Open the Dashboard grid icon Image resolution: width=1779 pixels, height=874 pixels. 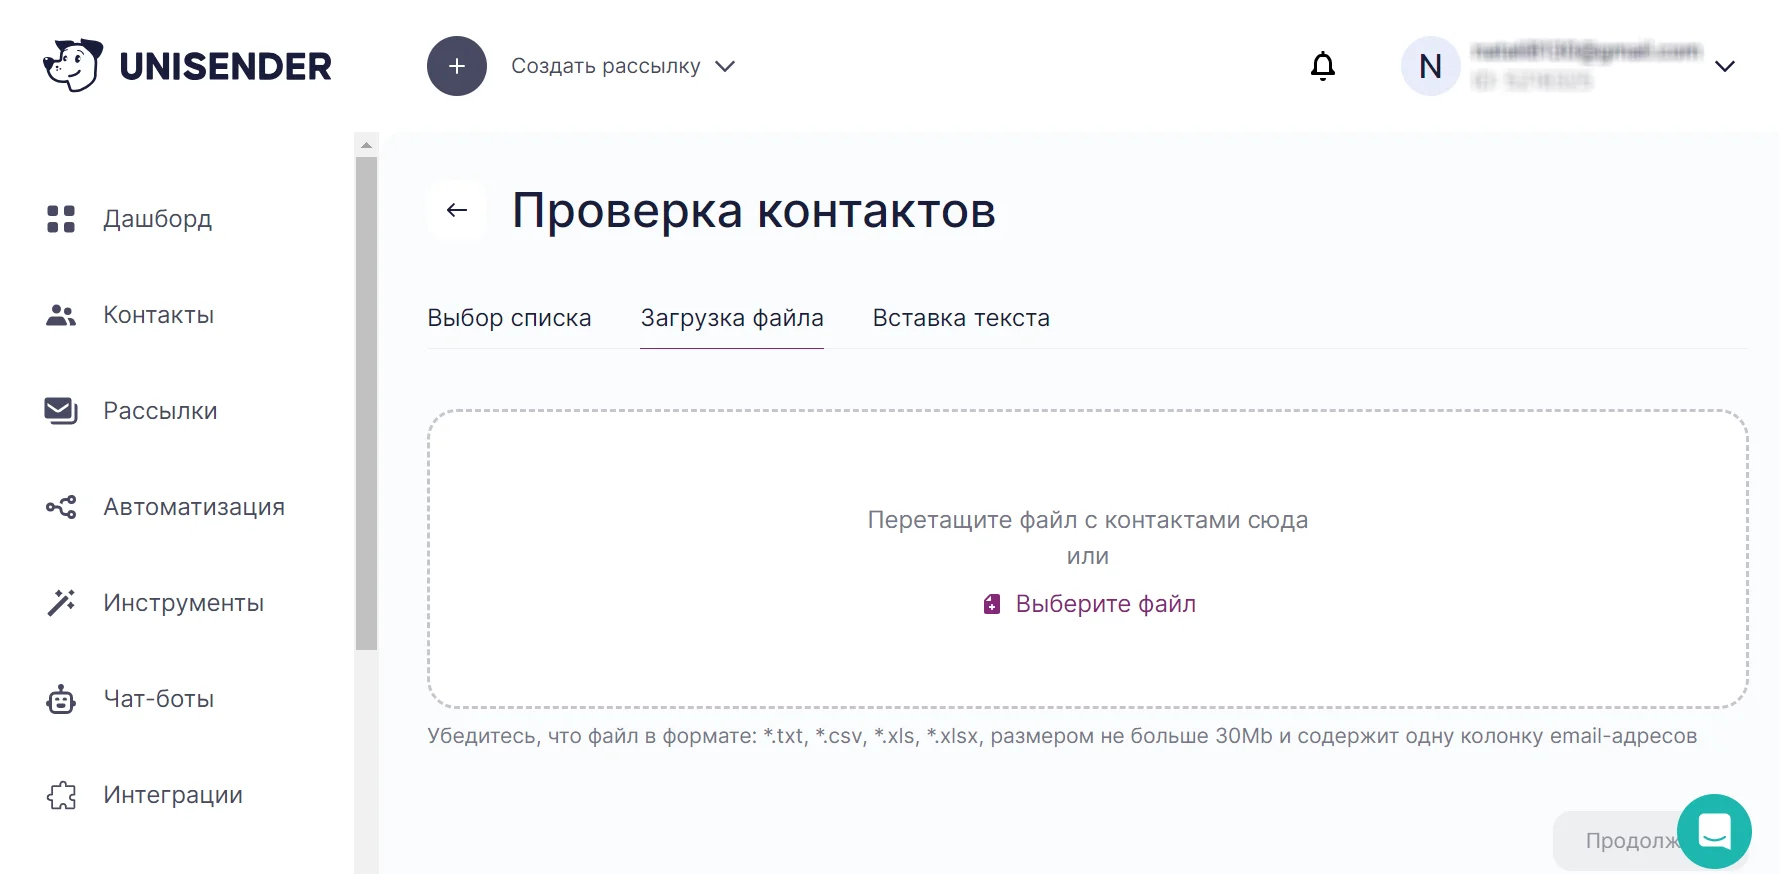[x=61, y=219]
